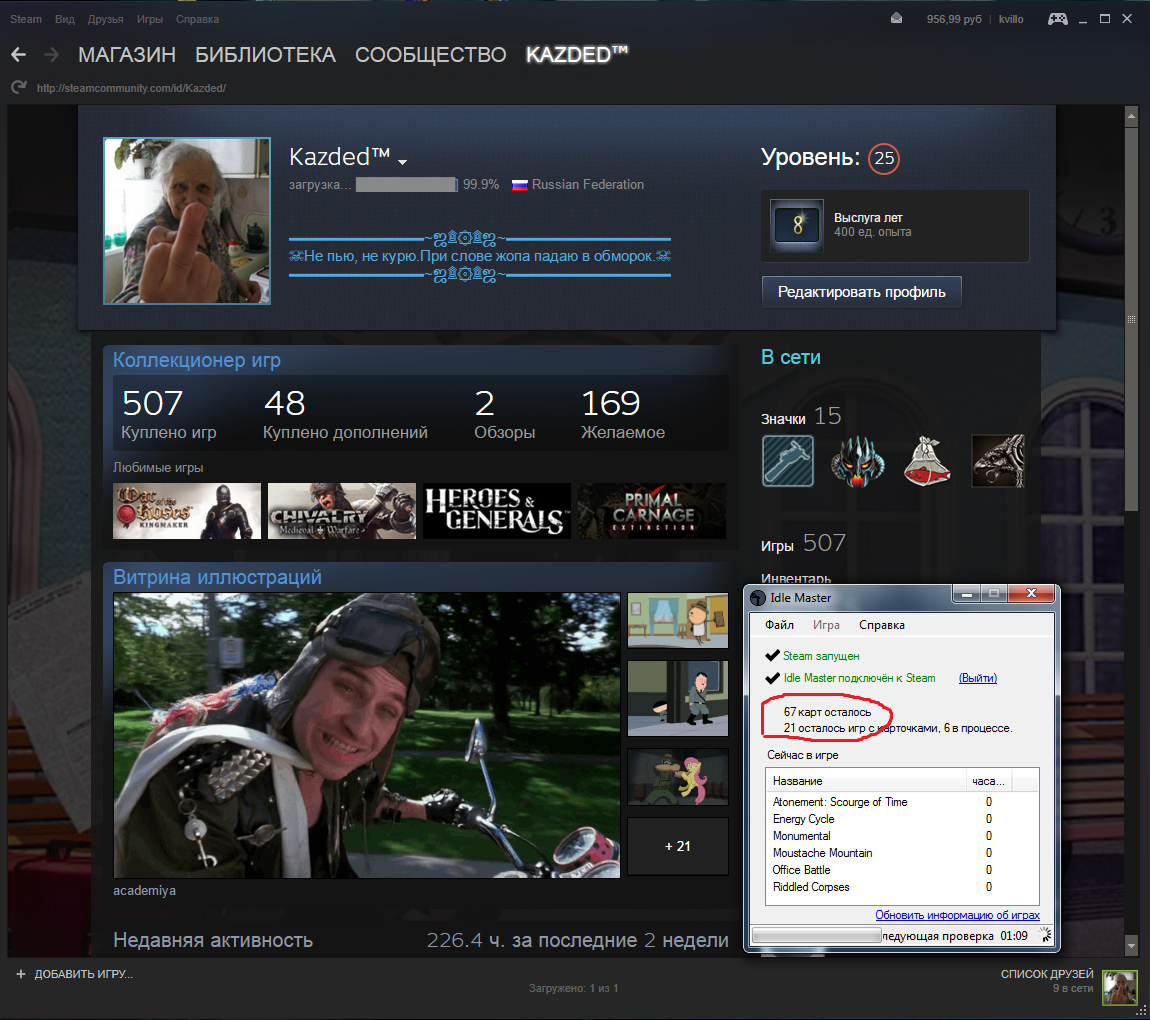Reload the page with refresh icon
1150x1020 pixels.
click(18, 87)
